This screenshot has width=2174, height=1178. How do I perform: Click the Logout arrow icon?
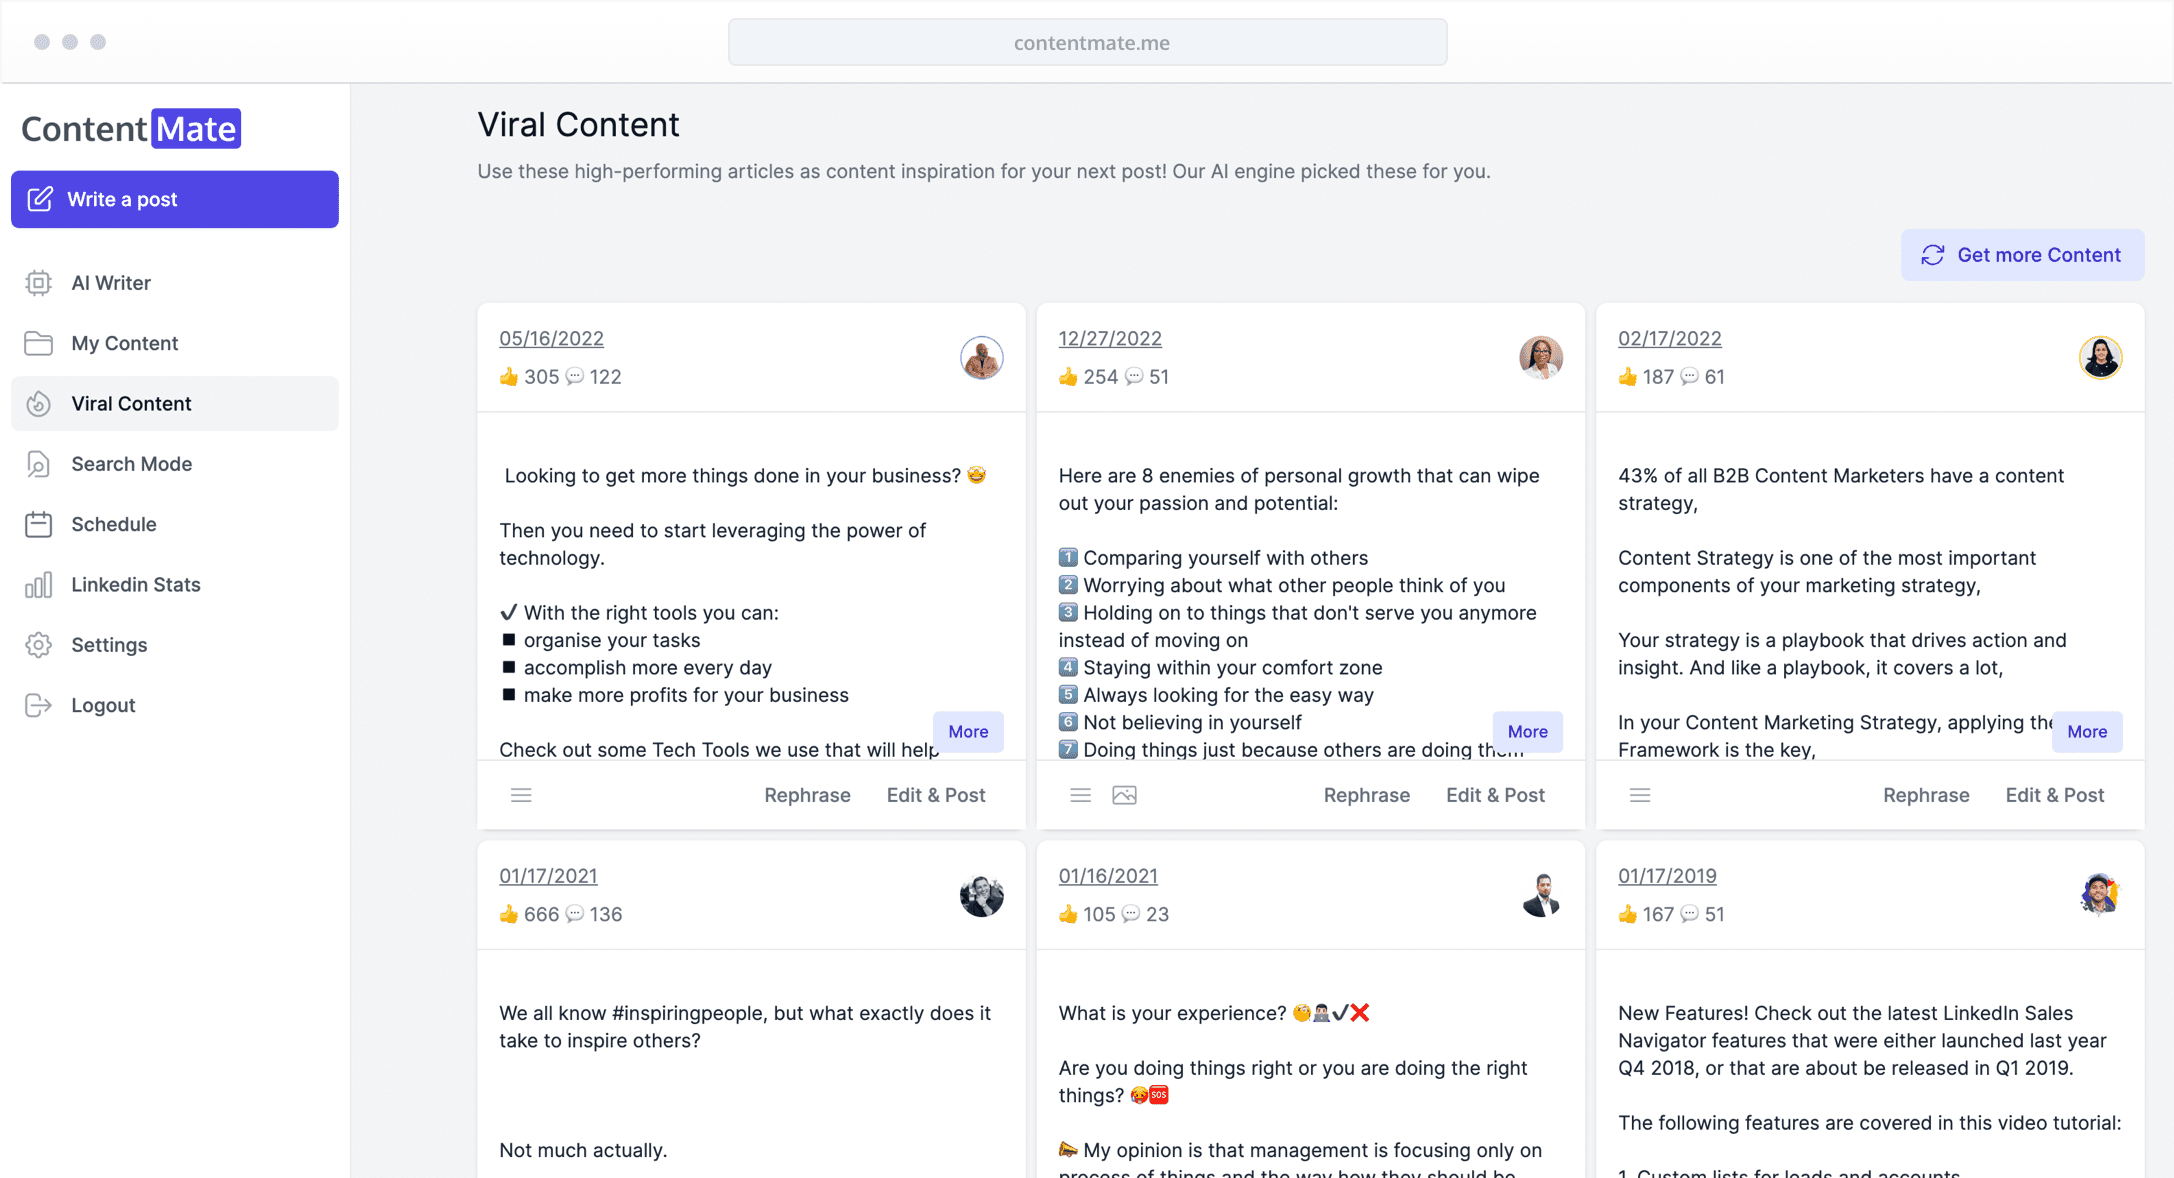(x=38, y=705)
